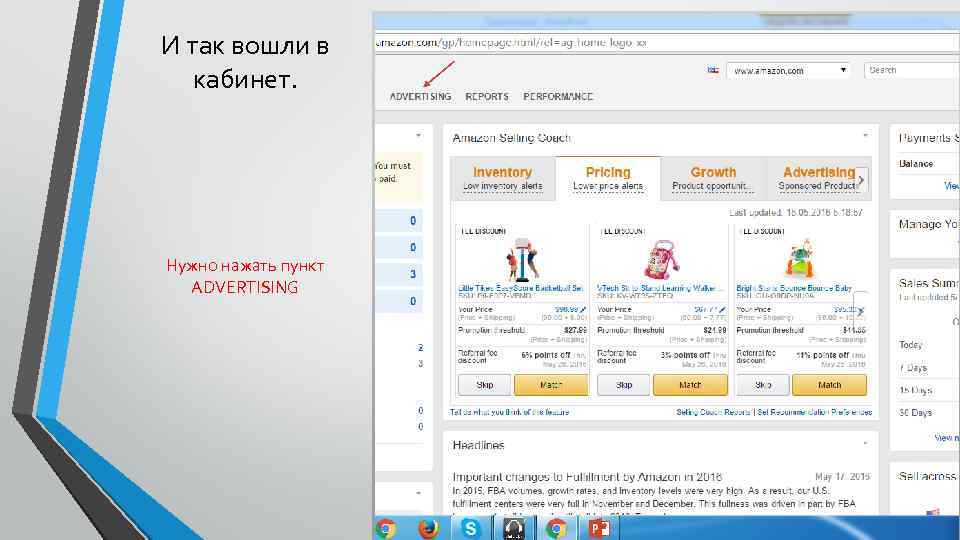Collapse the left notifications panel arrow
The image size is (960, 540).
point(418,135)
